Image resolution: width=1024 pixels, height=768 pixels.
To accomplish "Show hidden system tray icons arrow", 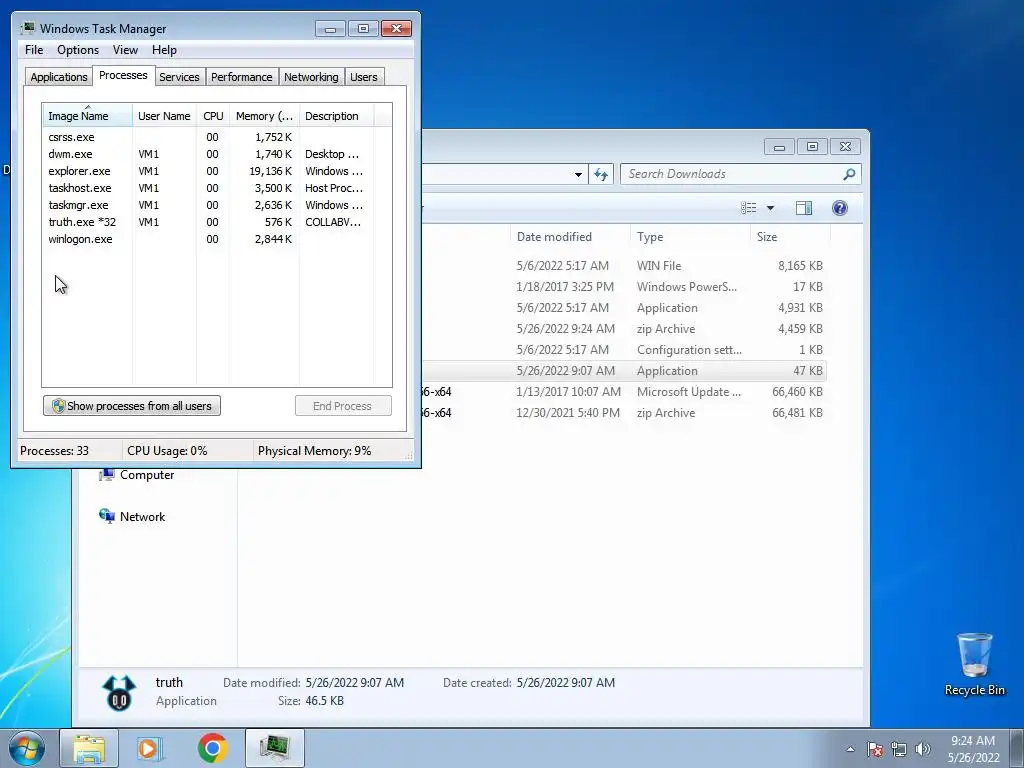I will (x=850, y=749).
